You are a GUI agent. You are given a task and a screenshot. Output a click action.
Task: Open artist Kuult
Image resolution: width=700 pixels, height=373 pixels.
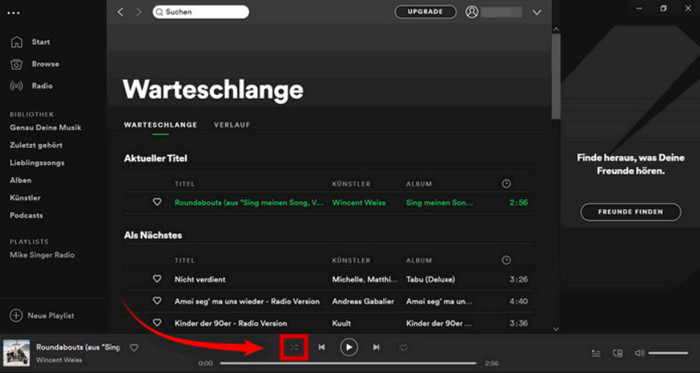click(x=341, y=323)
